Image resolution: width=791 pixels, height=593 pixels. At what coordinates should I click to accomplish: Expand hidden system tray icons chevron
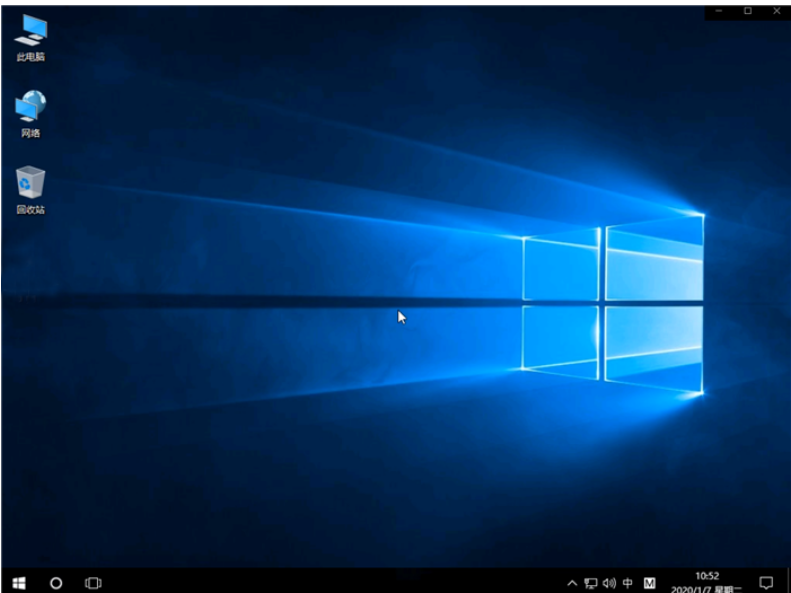click(572, 582)
